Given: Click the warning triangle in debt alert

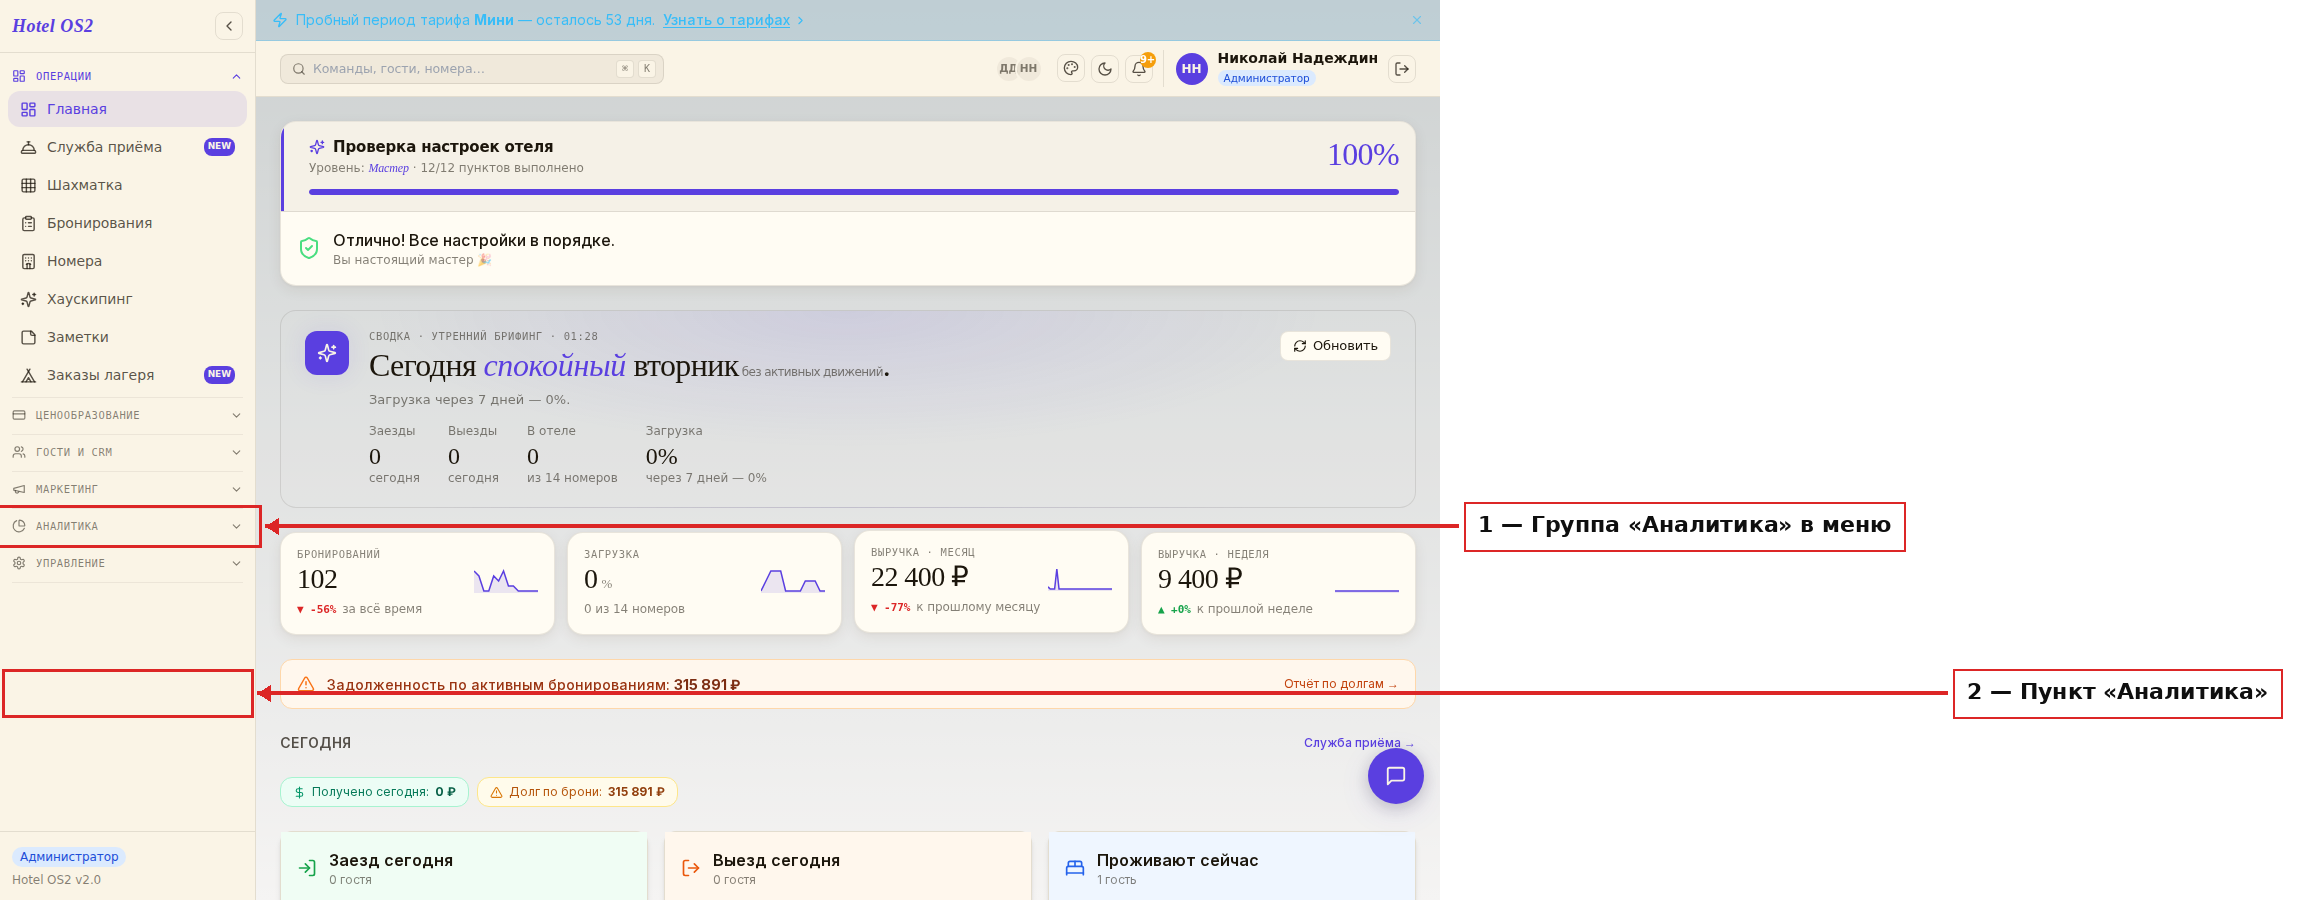Looking at the screenshot, I should point(306,684).
